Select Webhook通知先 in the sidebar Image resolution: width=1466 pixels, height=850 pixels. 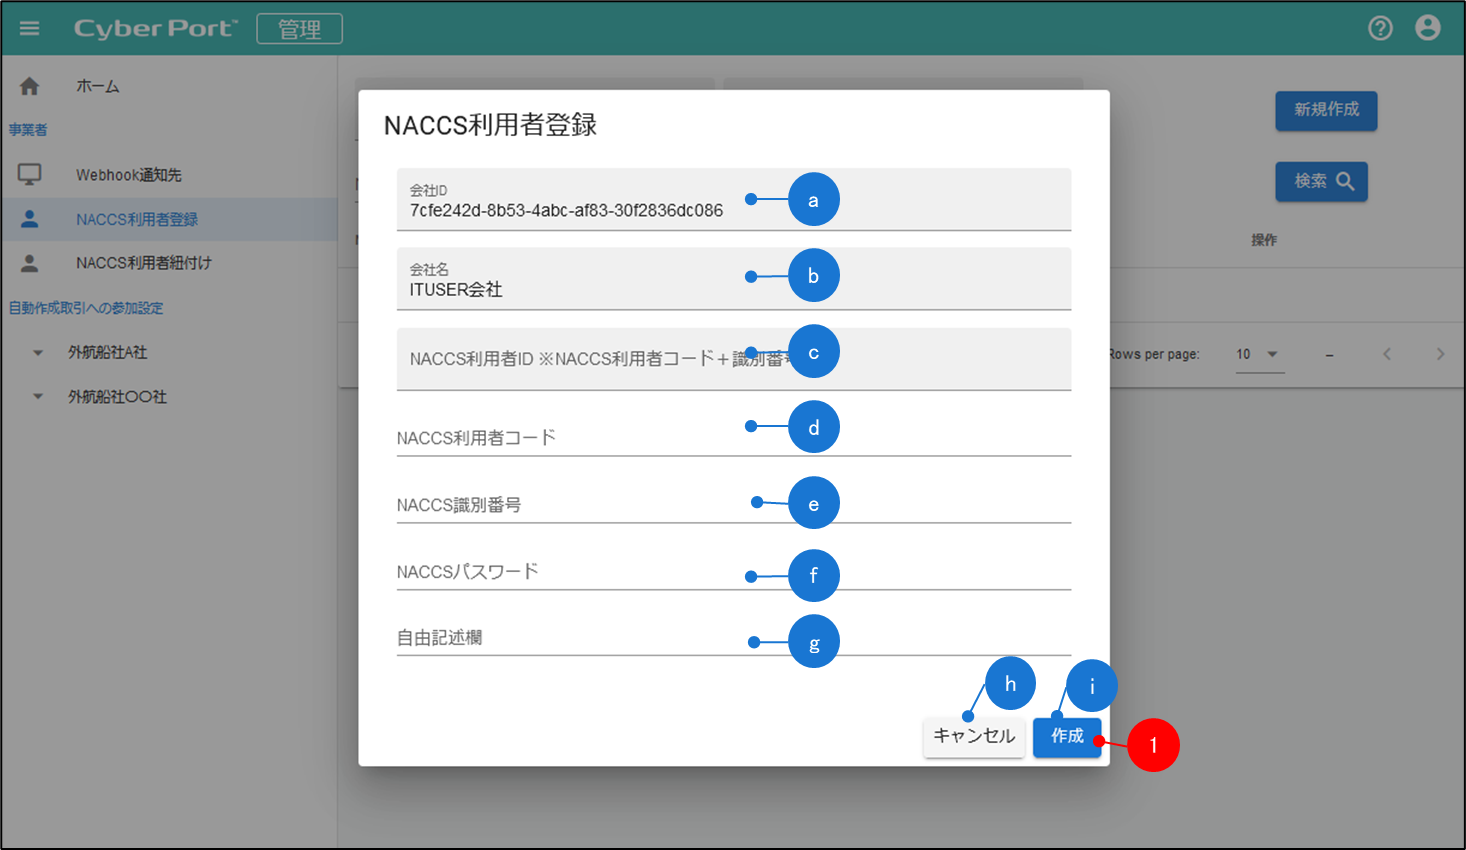click(x=129, y=175)
